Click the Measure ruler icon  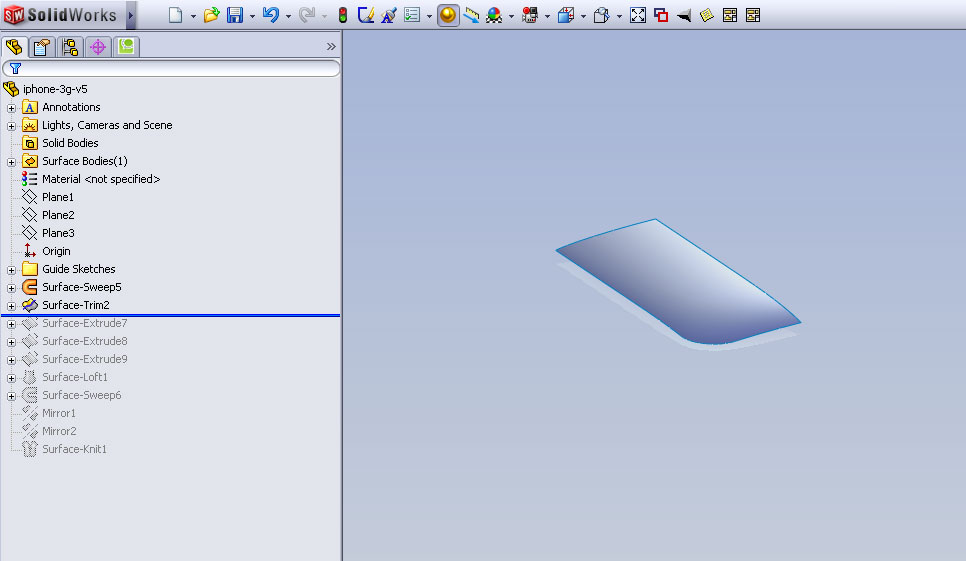coord(471,15)
